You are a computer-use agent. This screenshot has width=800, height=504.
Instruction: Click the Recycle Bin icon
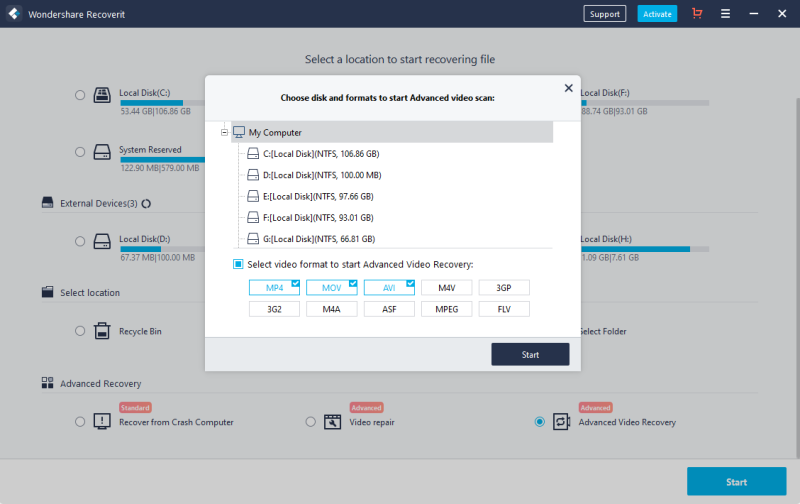[x=102, y=331]
